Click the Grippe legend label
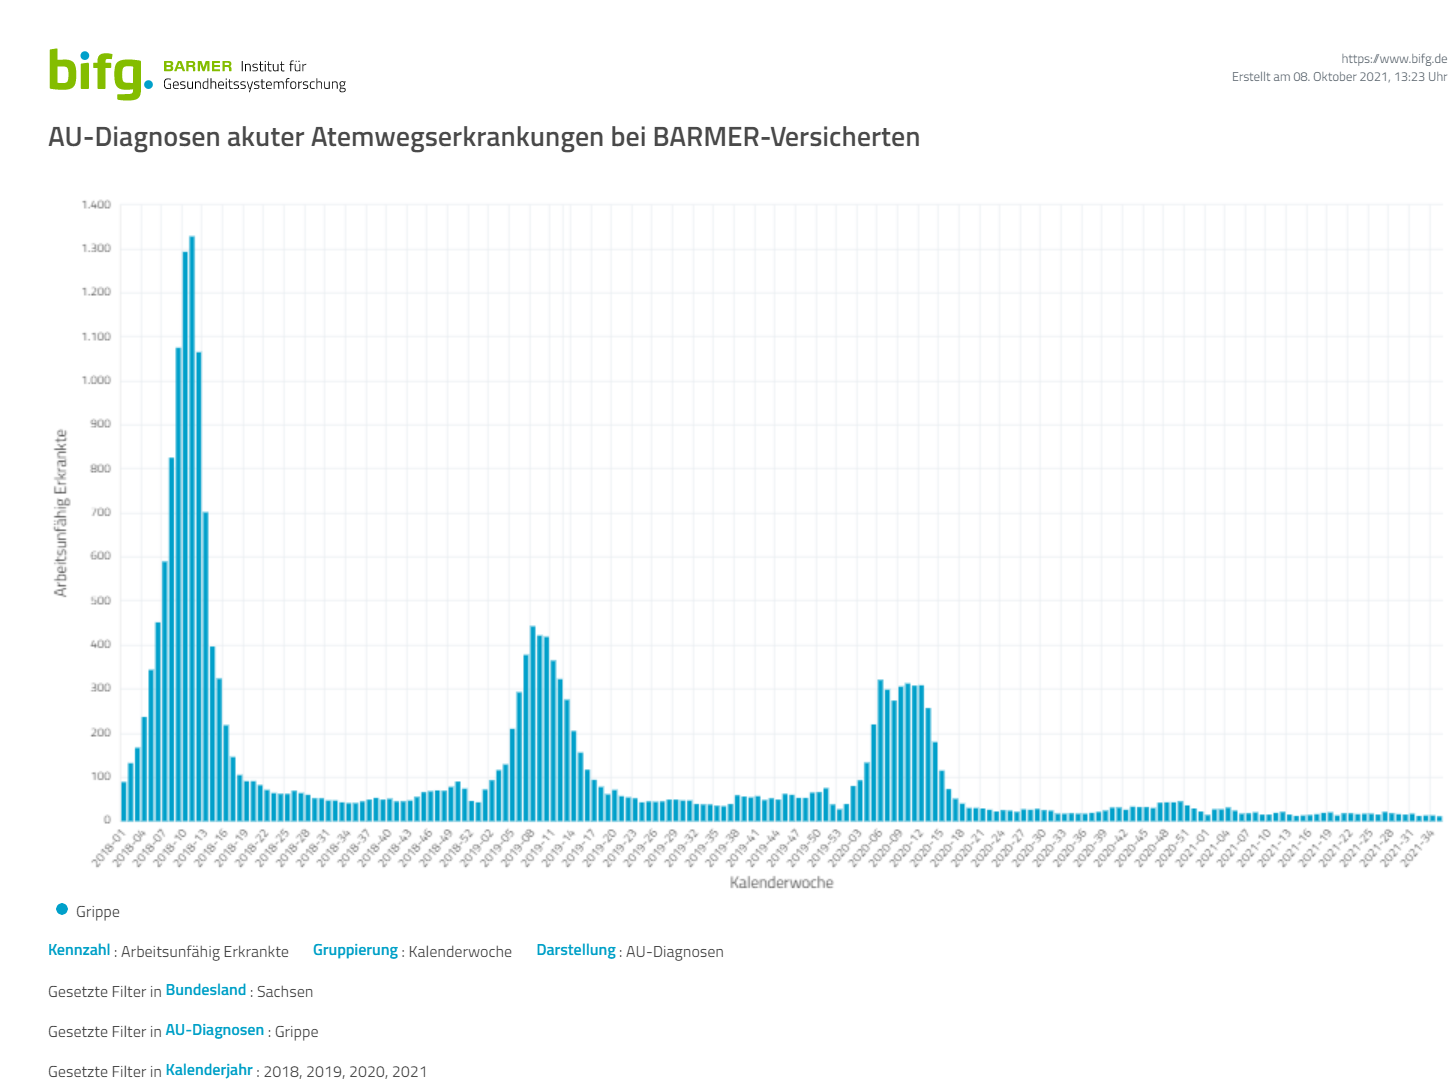The height and width of the screenshot is (1079, 1456). tap(98, 912)
